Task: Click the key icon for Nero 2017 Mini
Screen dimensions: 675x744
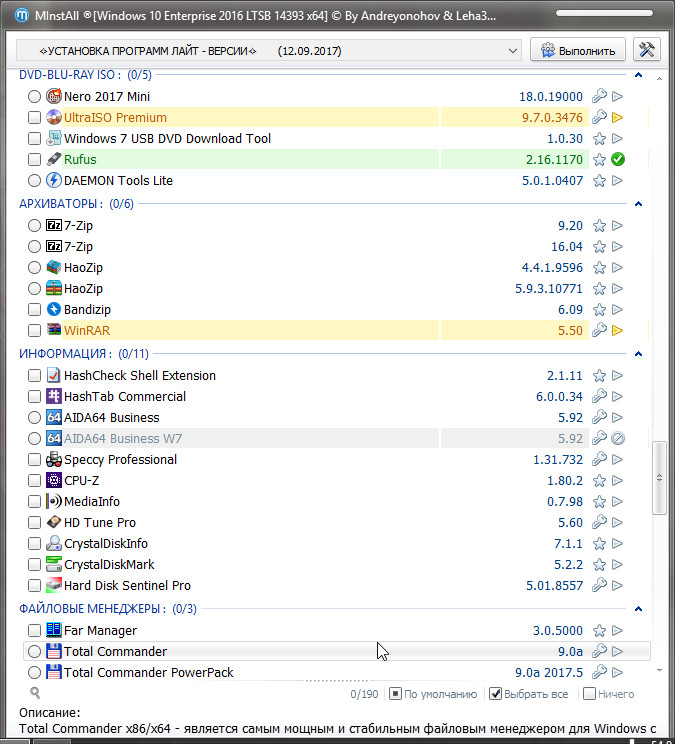Action: click(599, 97)
